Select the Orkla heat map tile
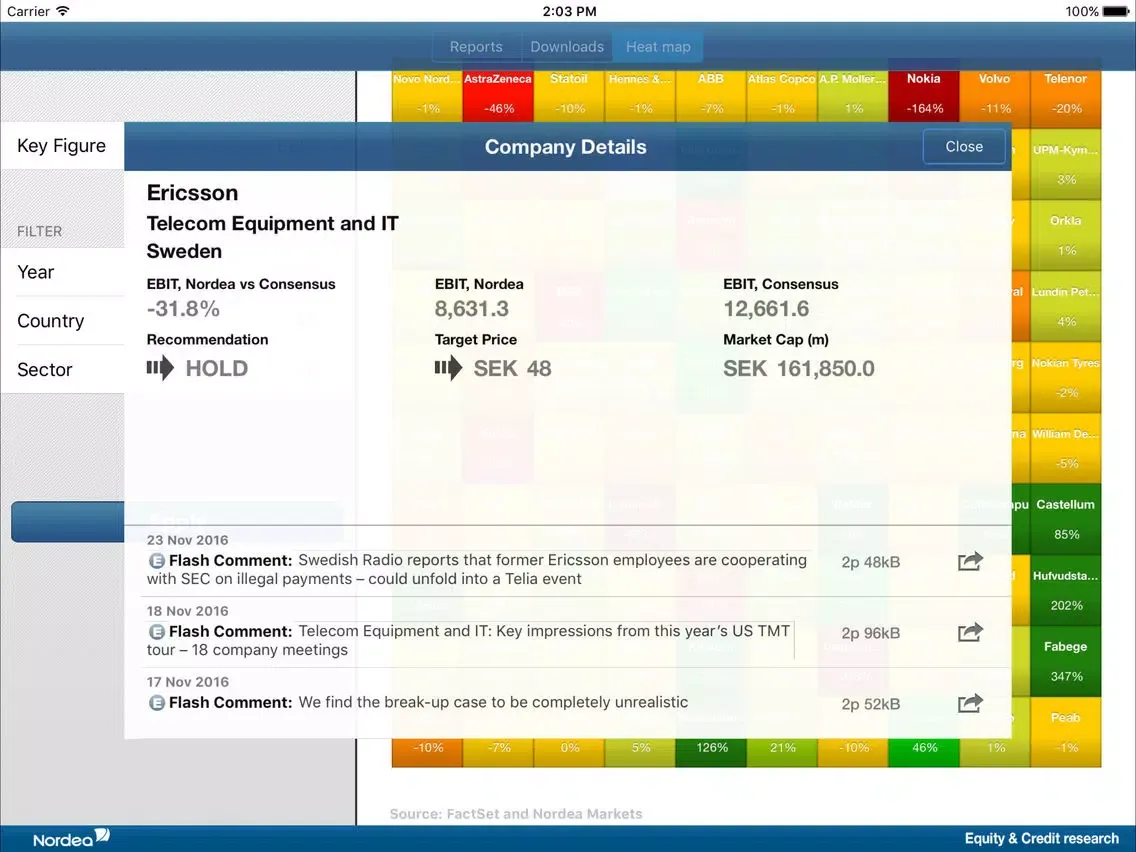The height and width of the screenshot is (852, 1136). tap(1066, 235)
